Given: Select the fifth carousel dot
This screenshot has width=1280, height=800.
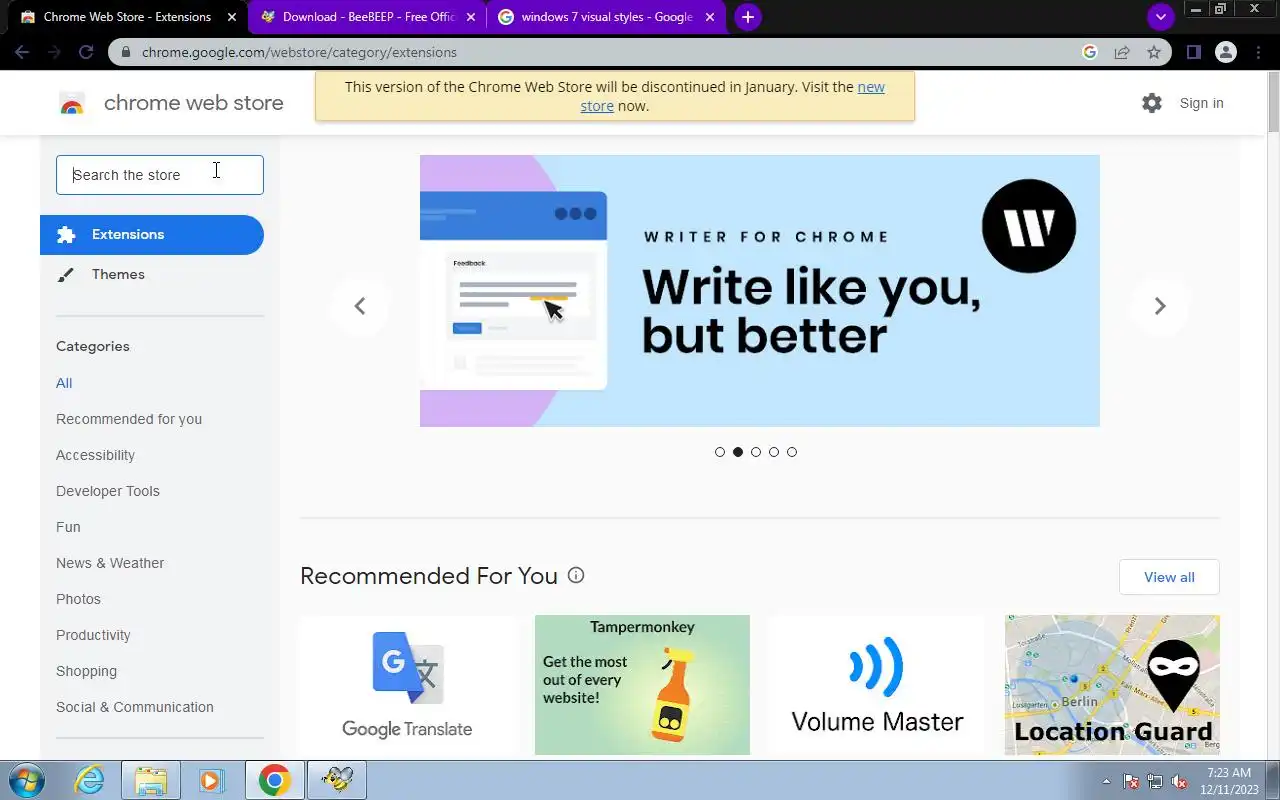Looking at the screenshot, I should 792,452.
